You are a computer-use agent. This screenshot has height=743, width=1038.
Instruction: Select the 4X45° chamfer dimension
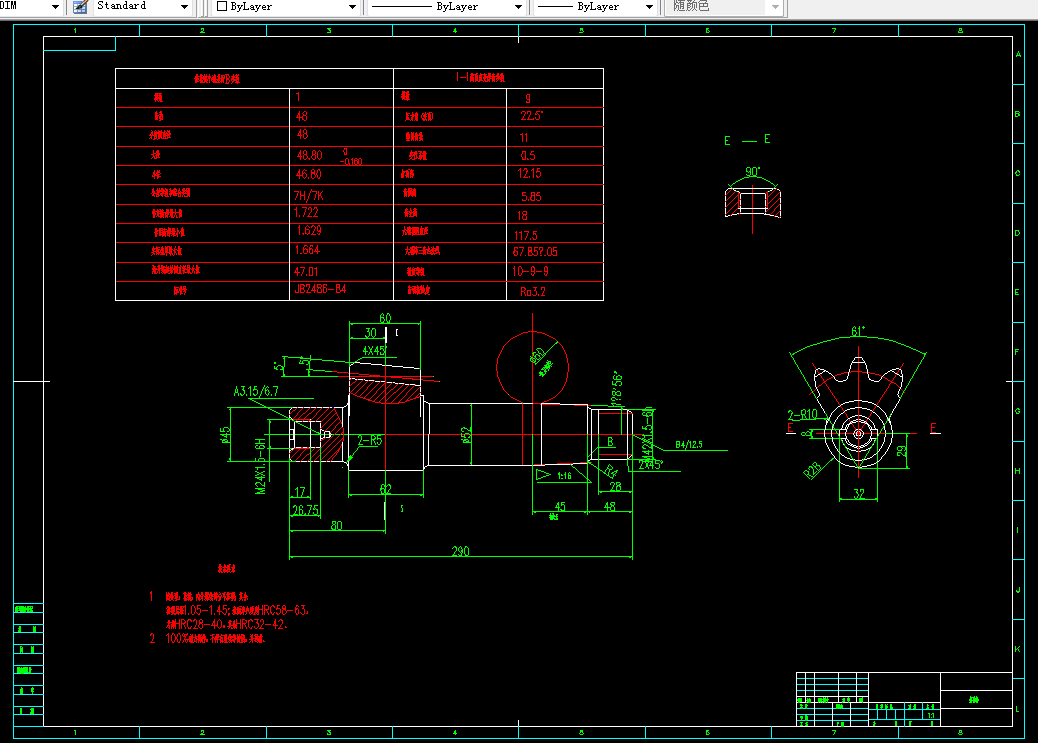[x=374, y=350]
